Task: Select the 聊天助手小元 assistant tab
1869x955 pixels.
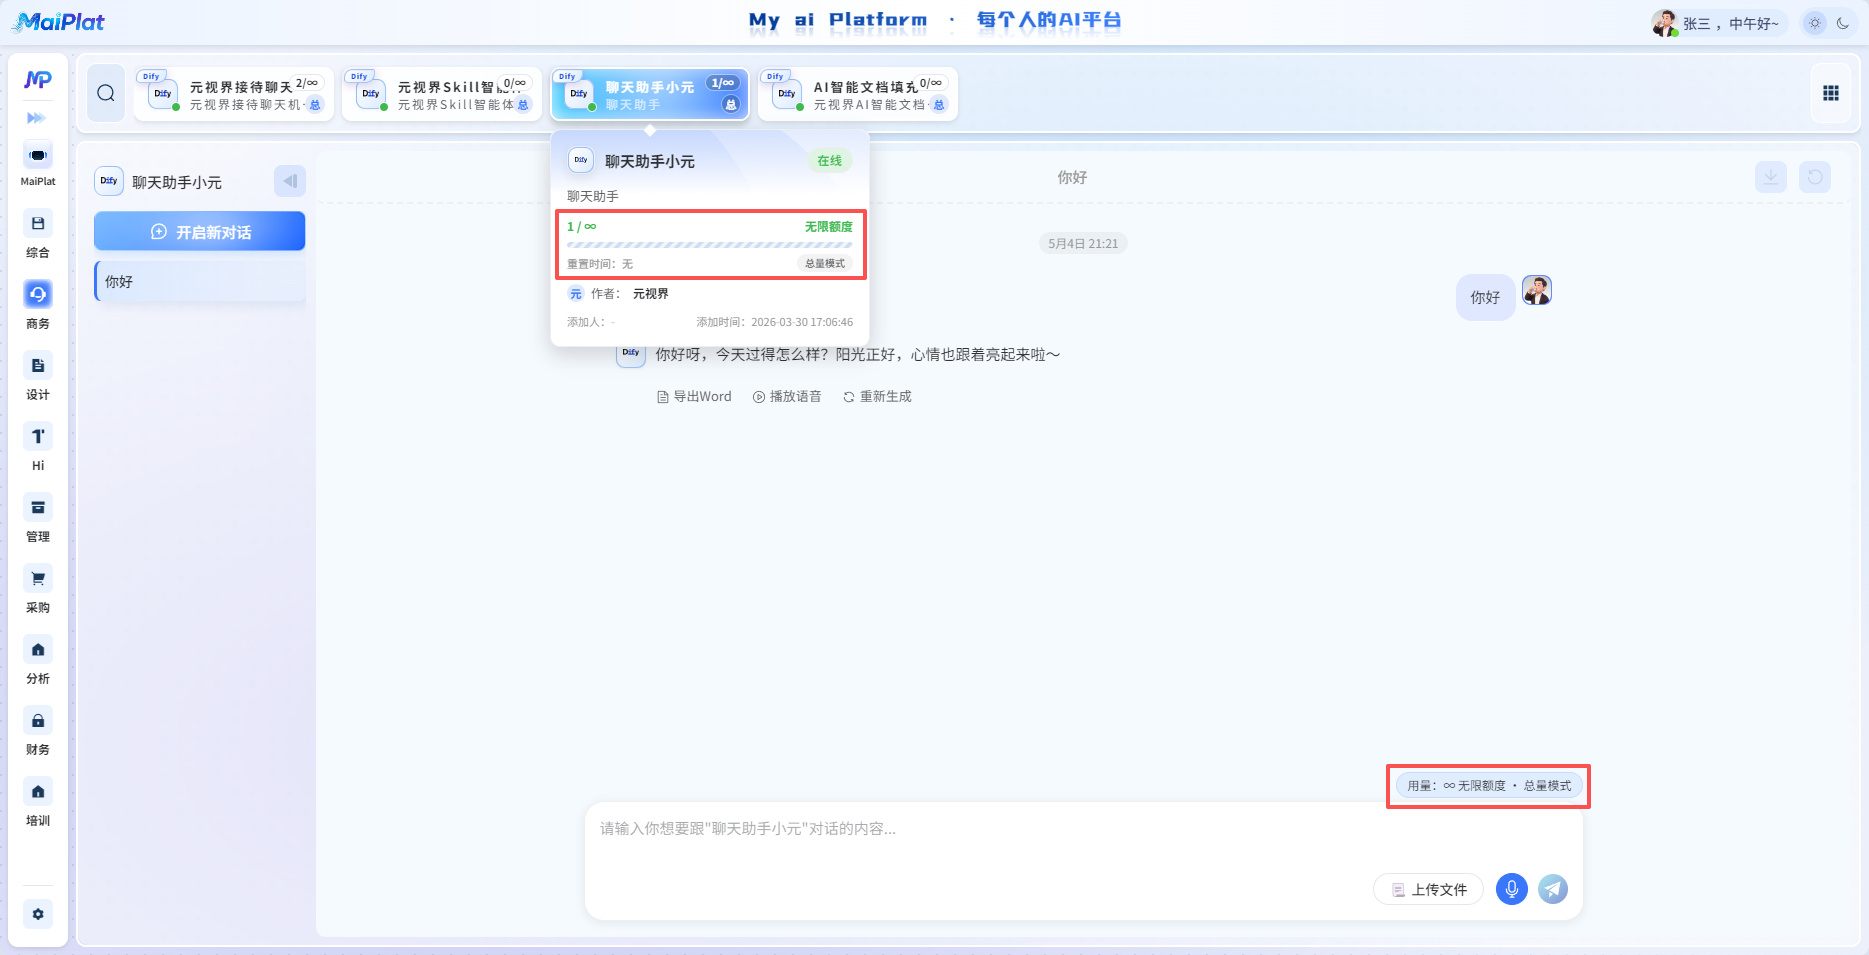Action: click(x=650, y=94)
